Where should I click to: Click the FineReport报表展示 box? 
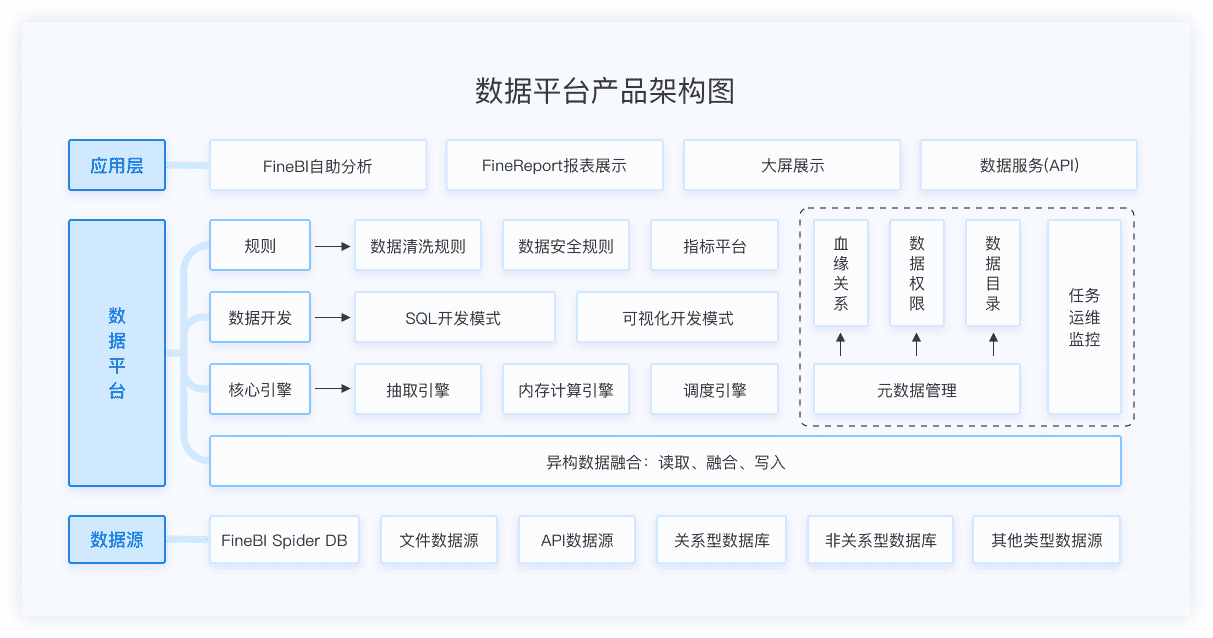click(x=554, y=165)
